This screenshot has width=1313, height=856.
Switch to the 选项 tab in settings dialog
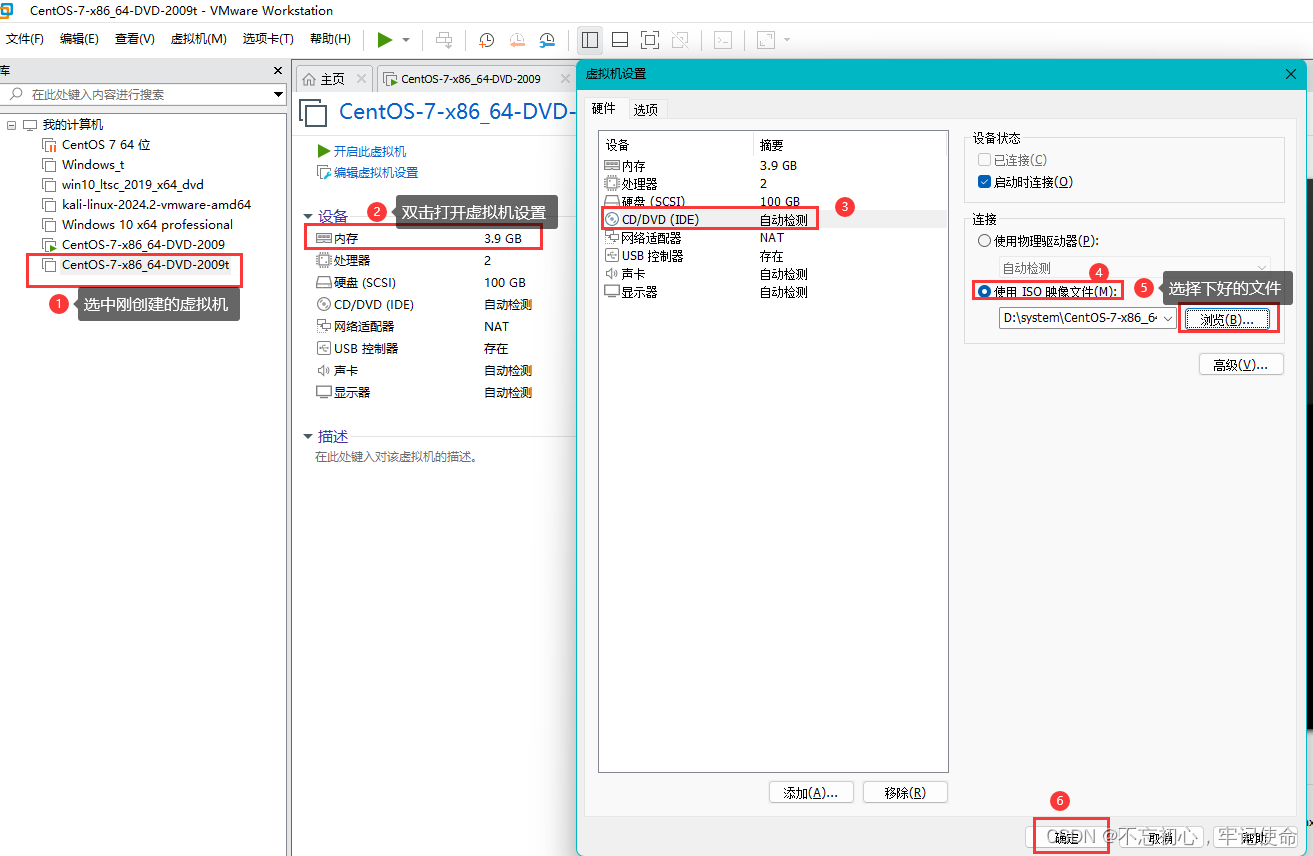[x=646, y=110]
